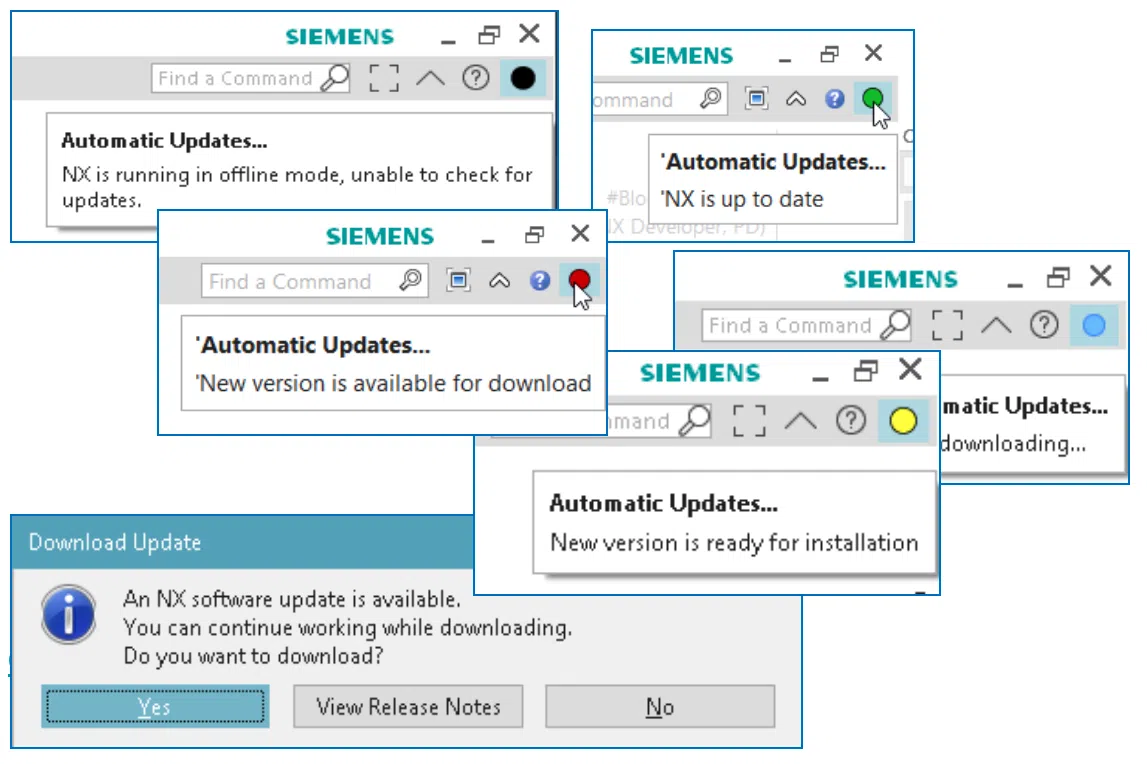Viewport: 1147px width, 764px height.
Task: Minimize the yellow-indicator window
Action: click(821, 377)
